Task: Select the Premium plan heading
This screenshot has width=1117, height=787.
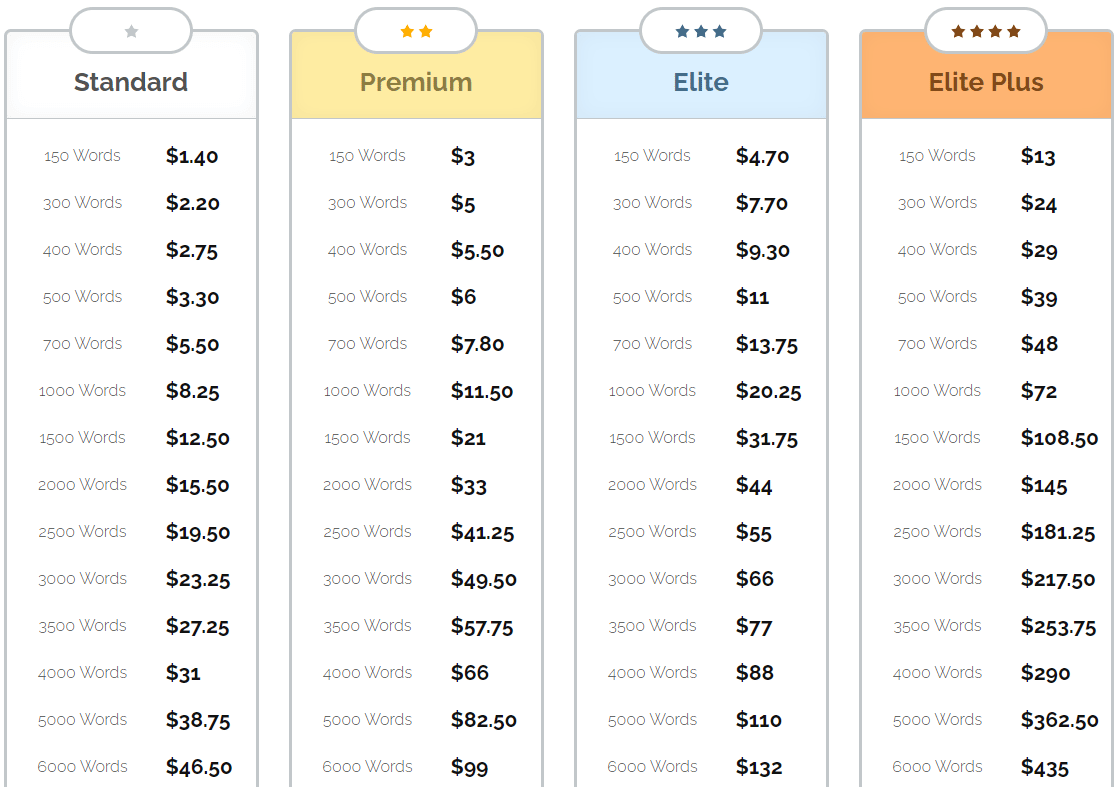Action: coord(416,82)
